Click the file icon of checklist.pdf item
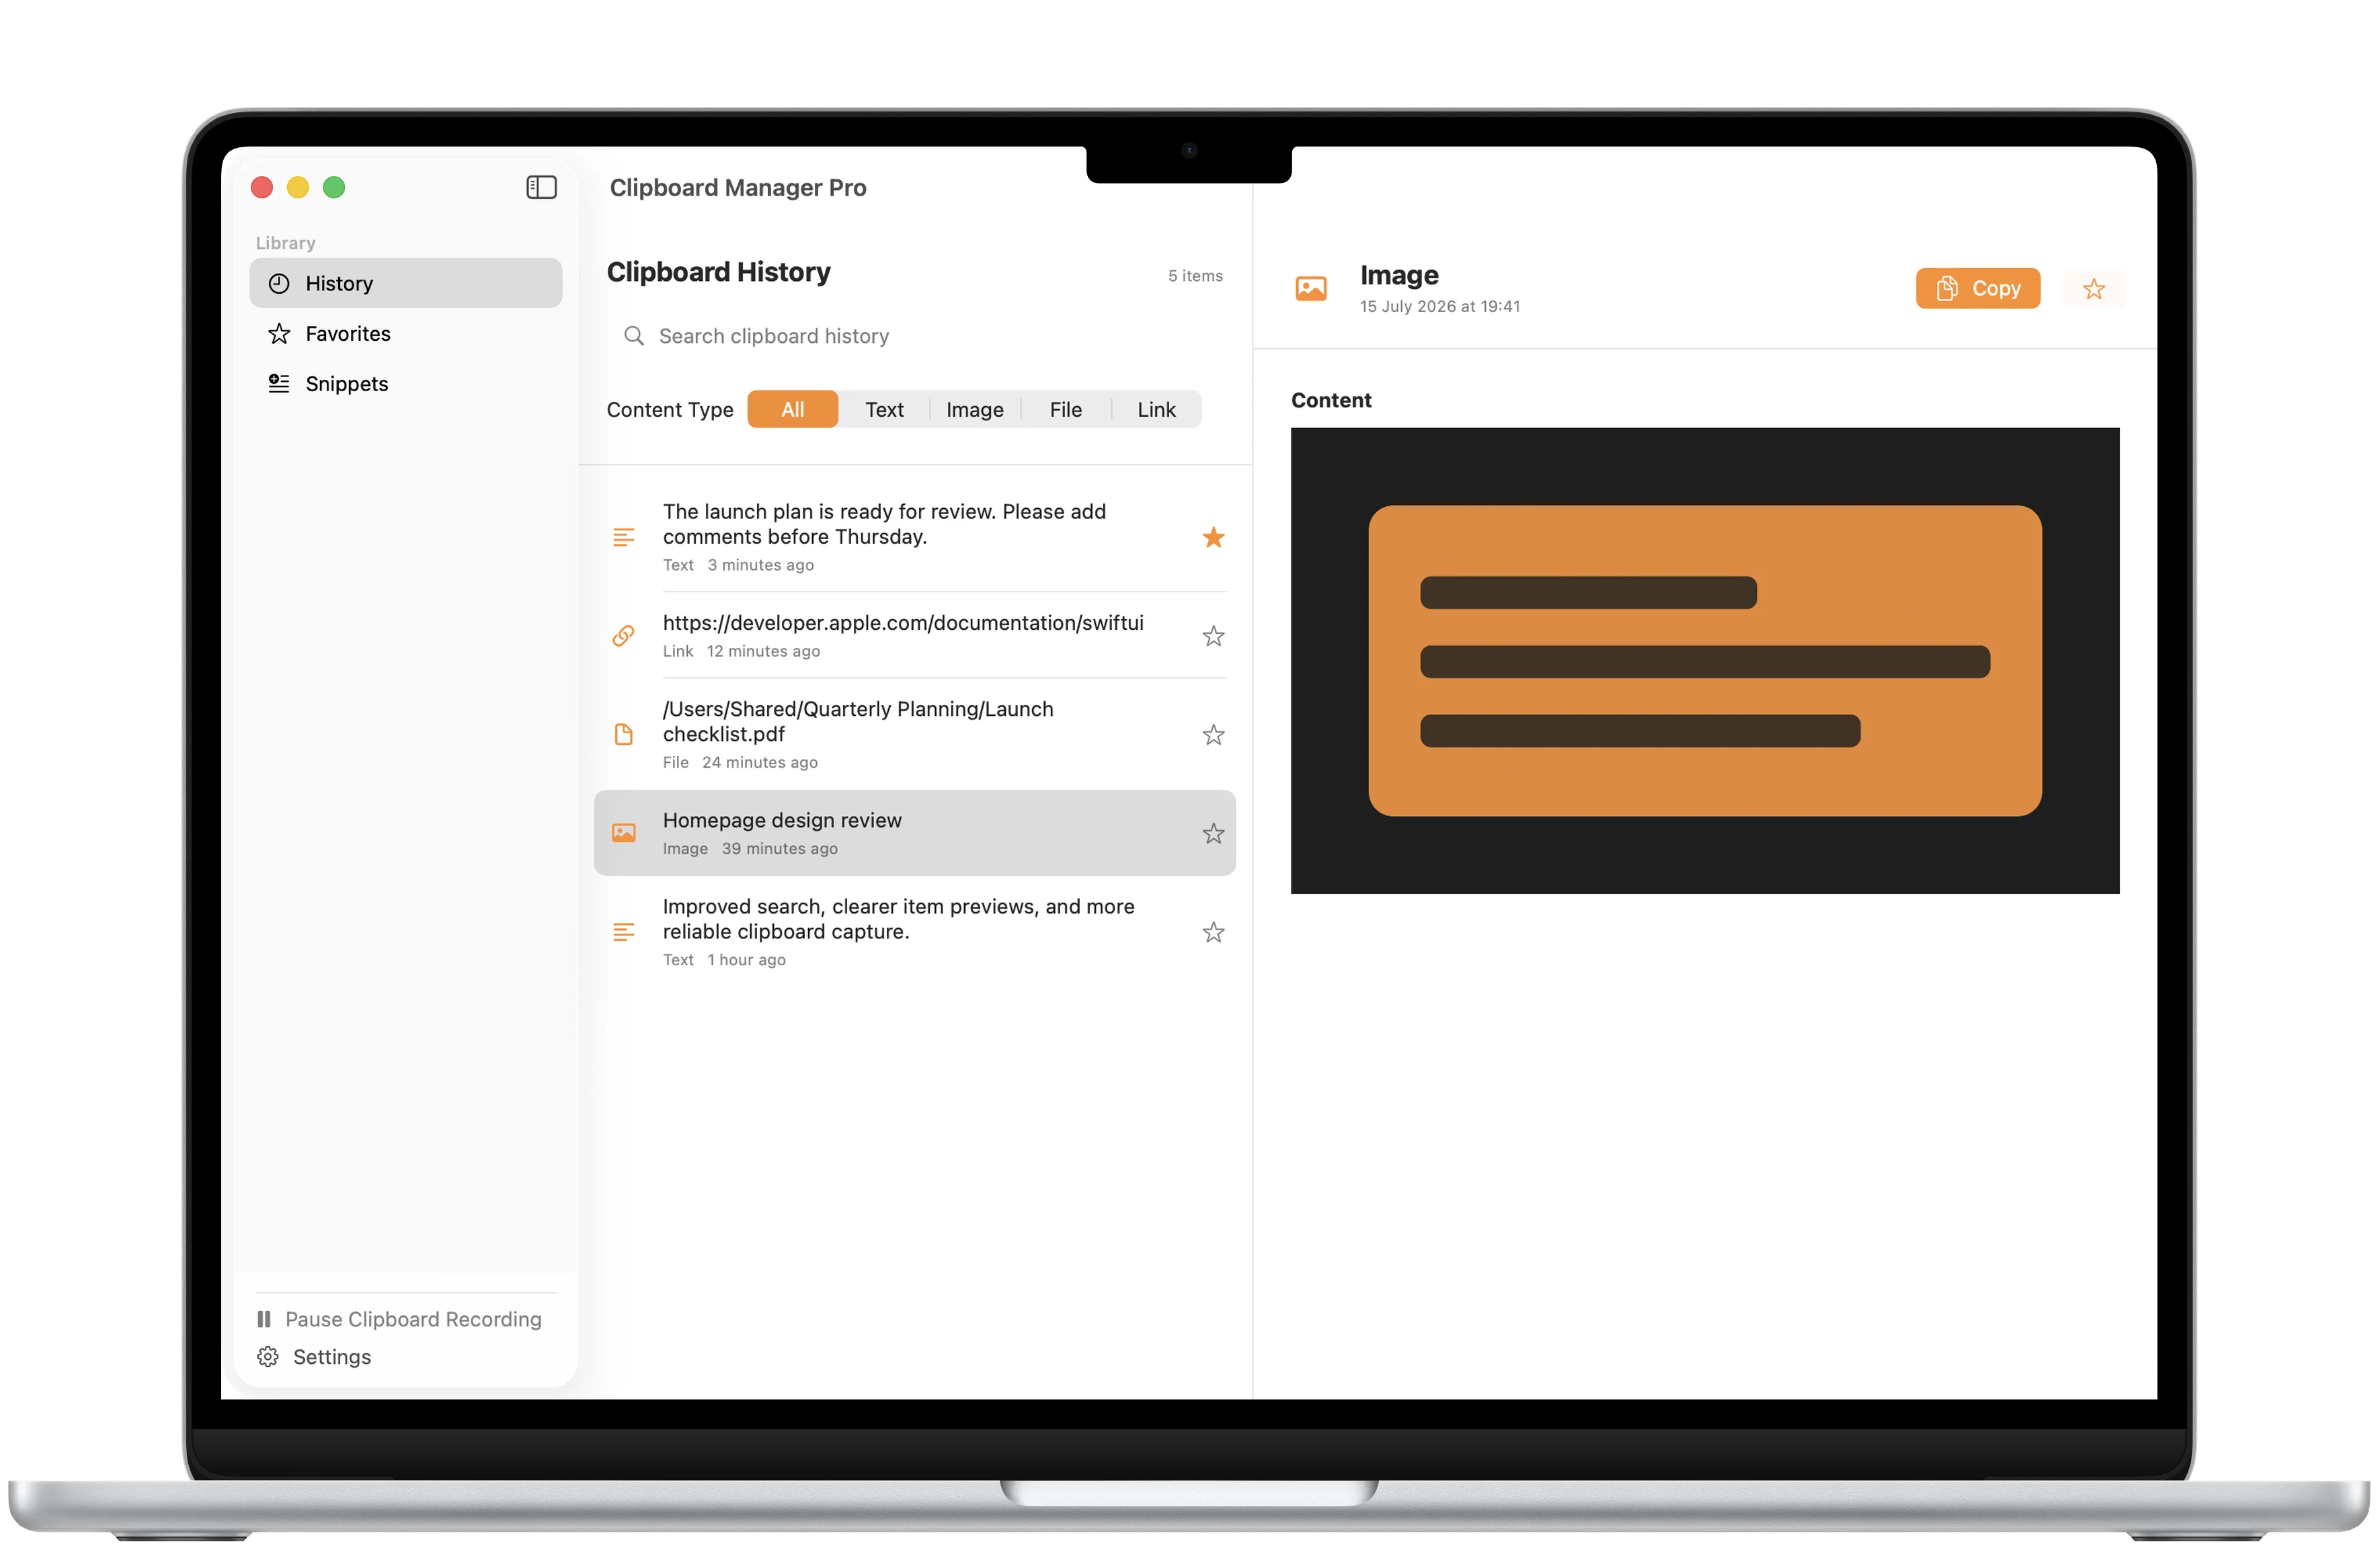The image size is (2380, 1546). (x=623, y=735)
